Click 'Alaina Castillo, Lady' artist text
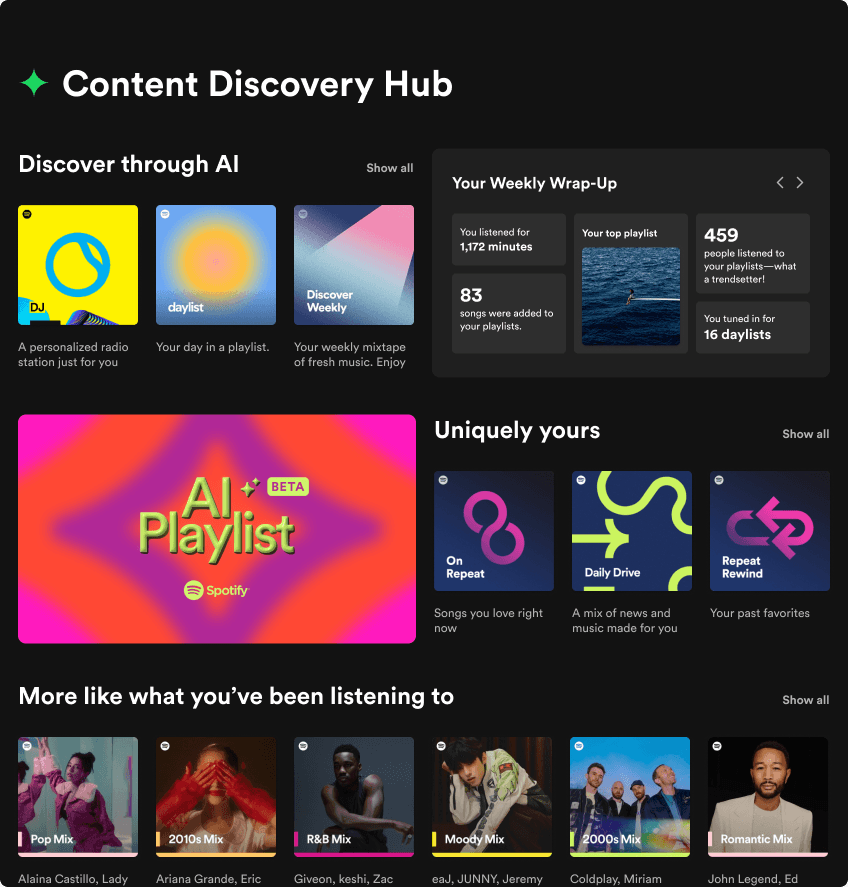Image resolution: width=848 pixels, height=887 pixels. click(x=73, y=879)
